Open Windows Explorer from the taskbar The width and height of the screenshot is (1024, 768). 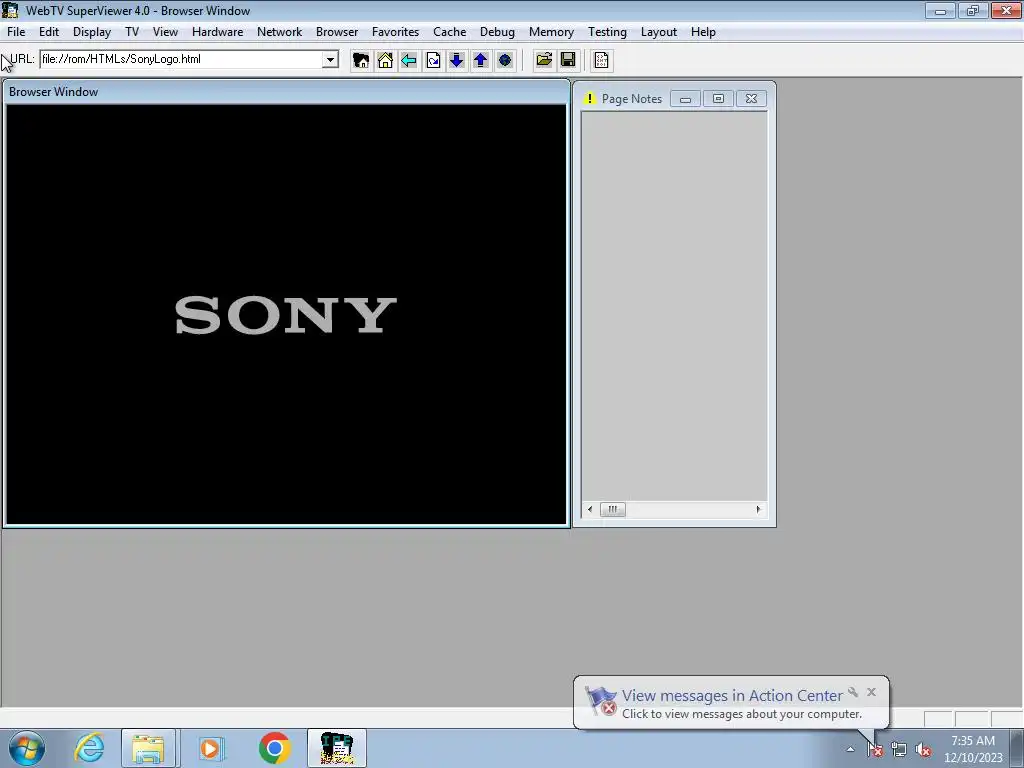pos(148,748)
